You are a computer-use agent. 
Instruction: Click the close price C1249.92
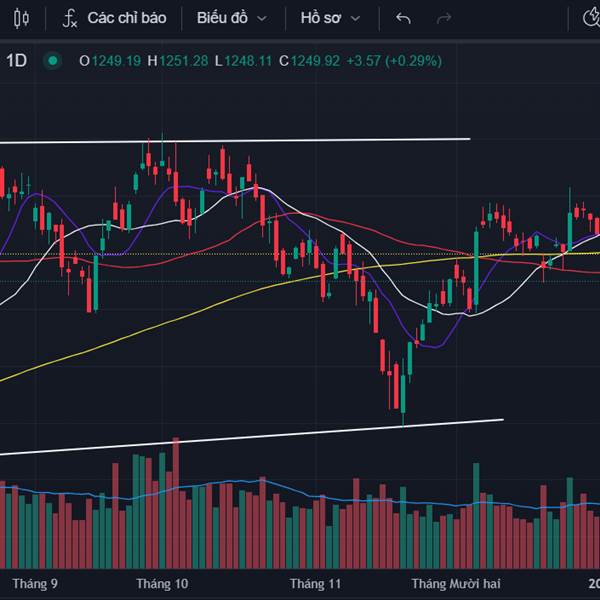pos(309,61)
